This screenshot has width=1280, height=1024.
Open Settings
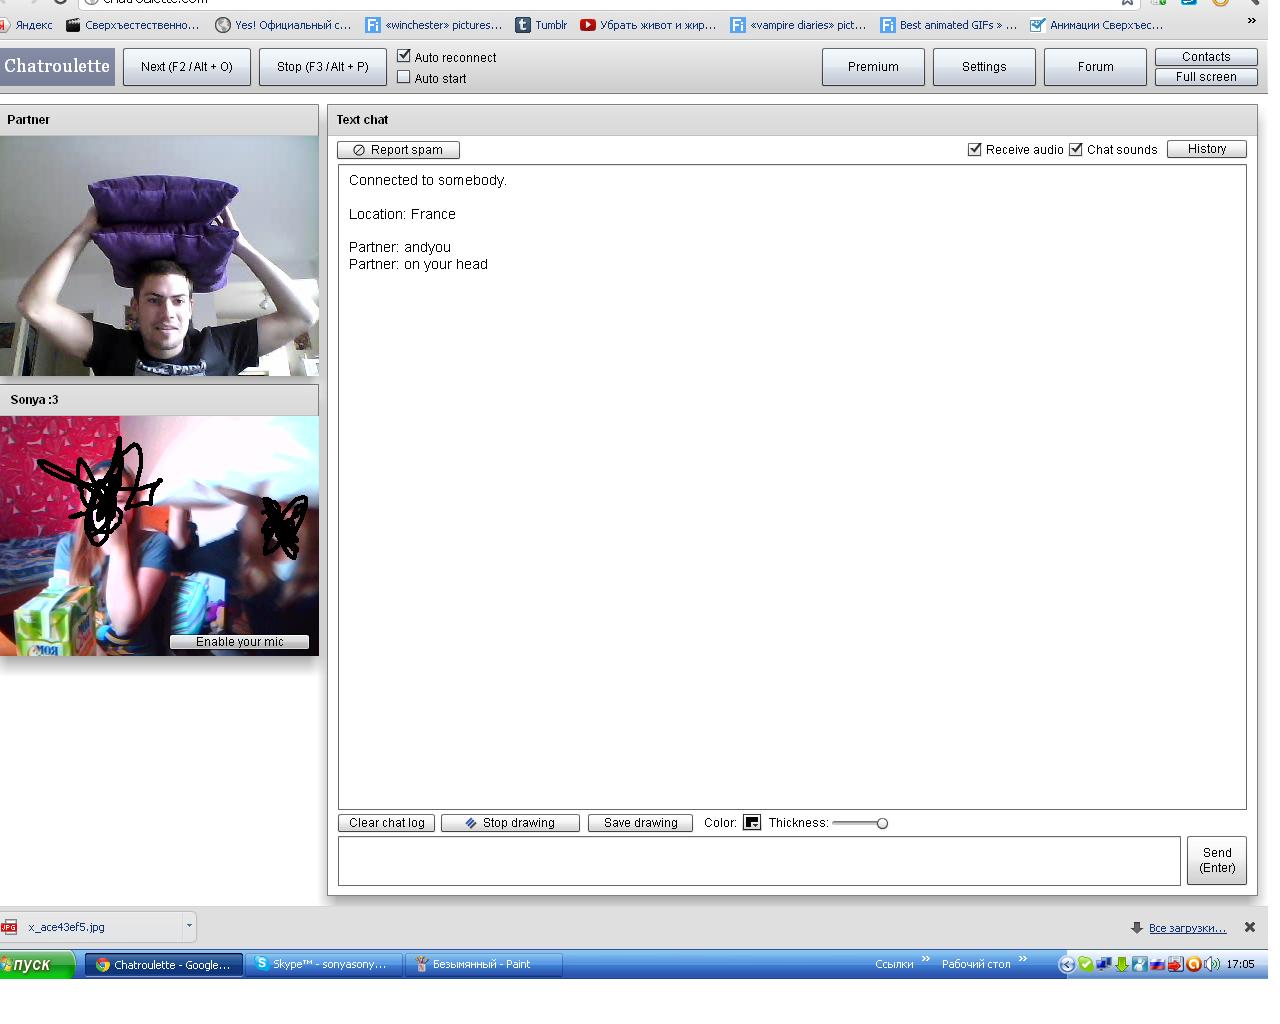(984, 67)
